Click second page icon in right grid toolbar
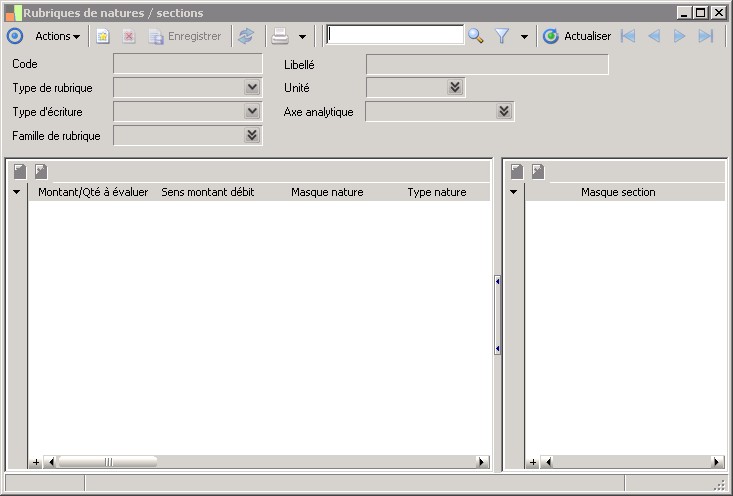Screen dimensions: 733x496 coord(538,172)
